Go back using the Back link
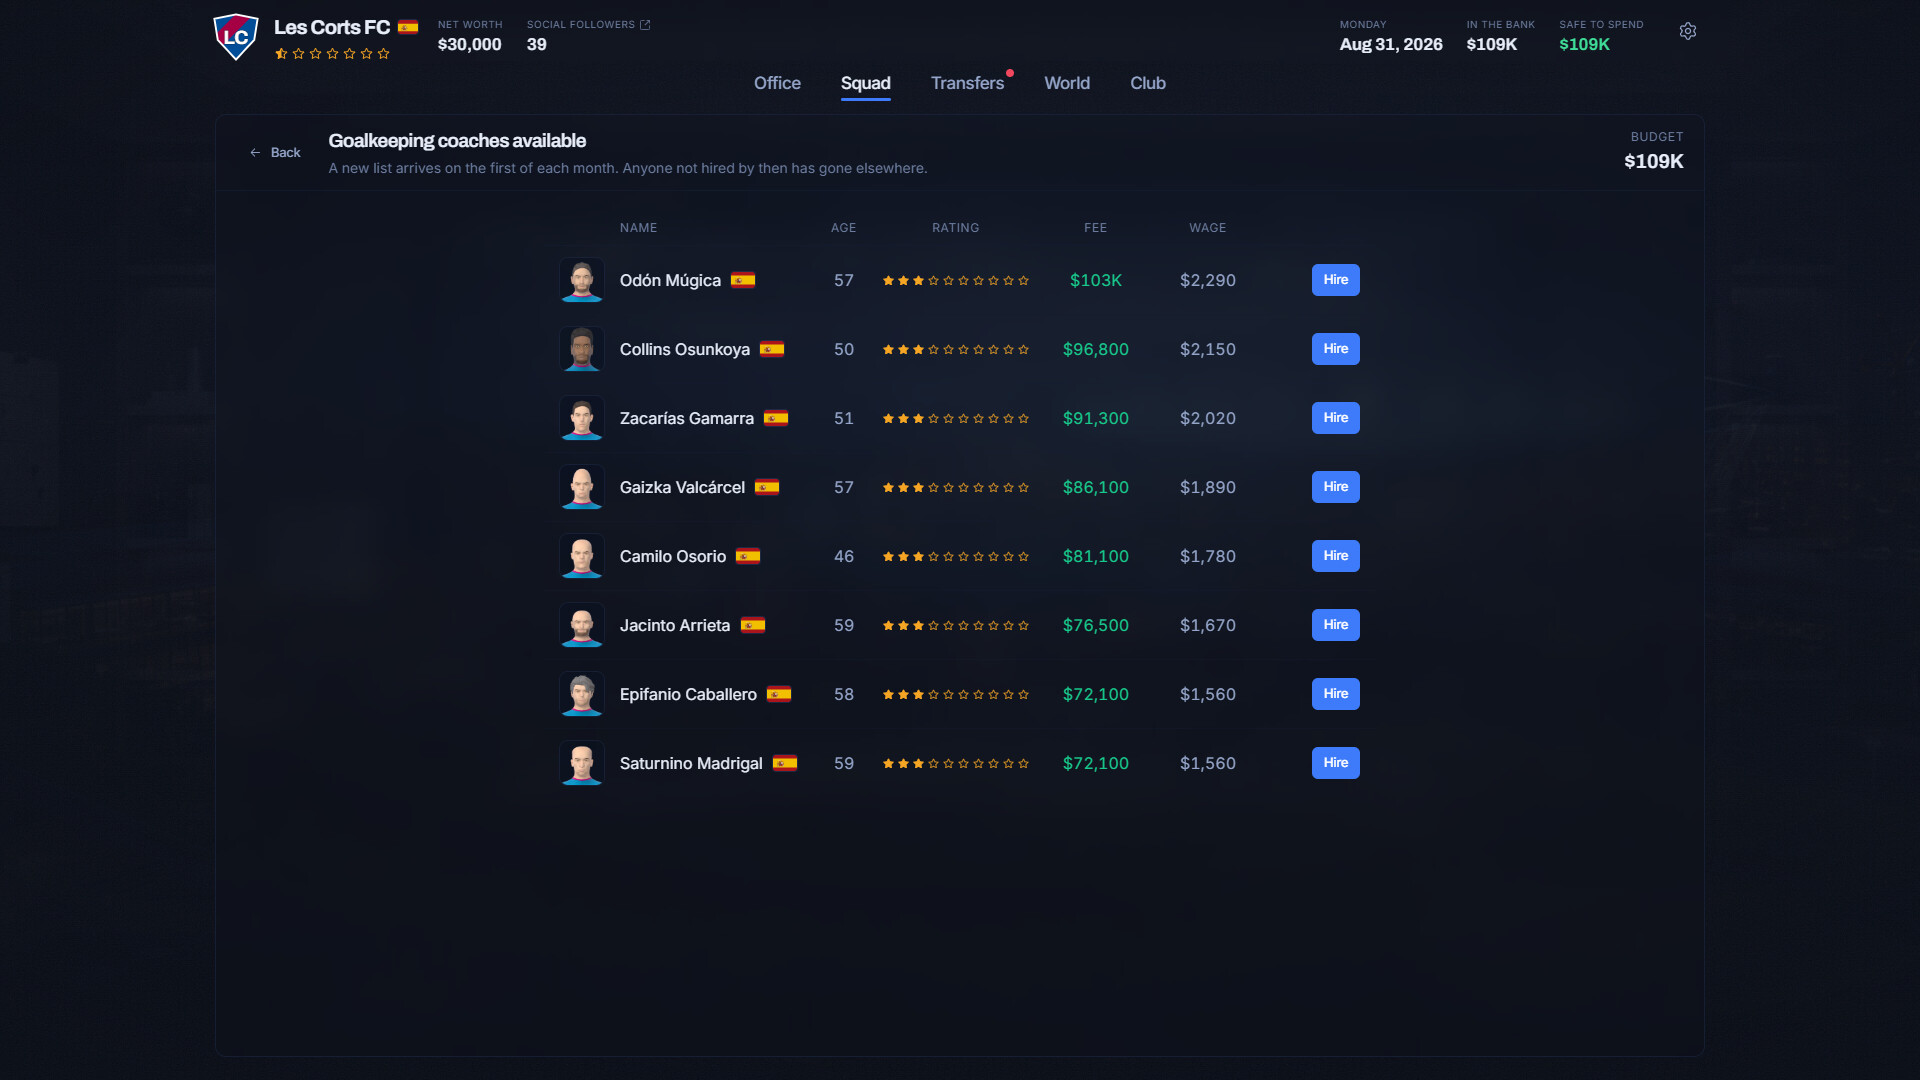Viewport: 1920px width, 1080px height. (x=275, y=152)
